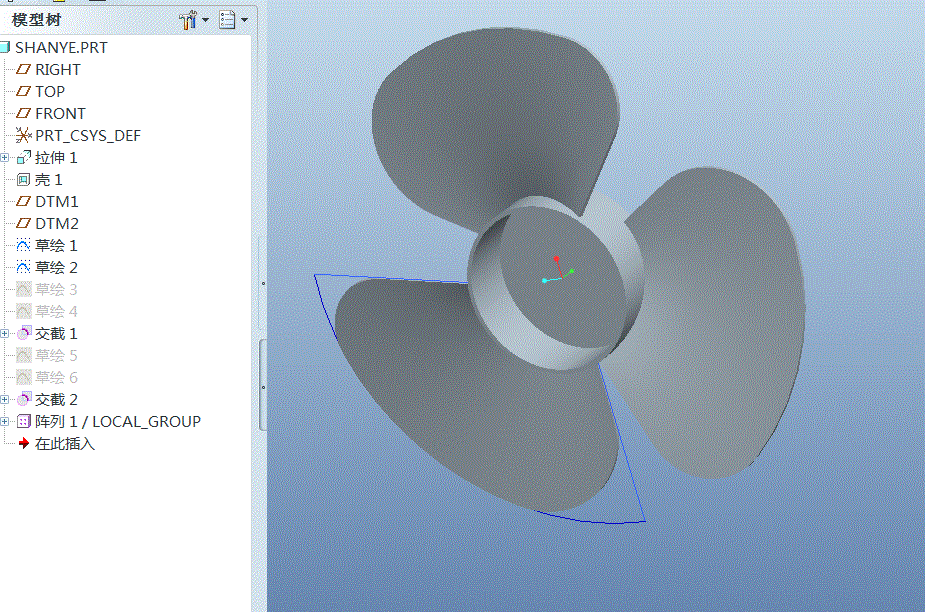Select the DTM2 label

tap(57, 224)
